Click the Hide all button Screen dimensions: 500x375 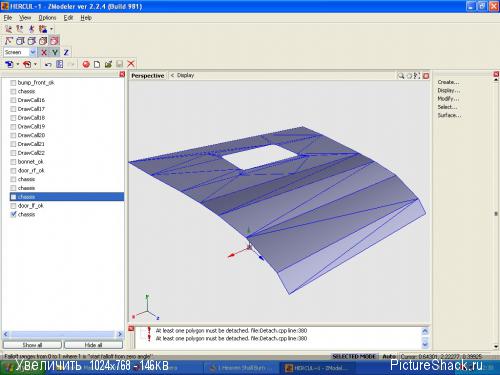pyautogui.click(x=93, y=345)
